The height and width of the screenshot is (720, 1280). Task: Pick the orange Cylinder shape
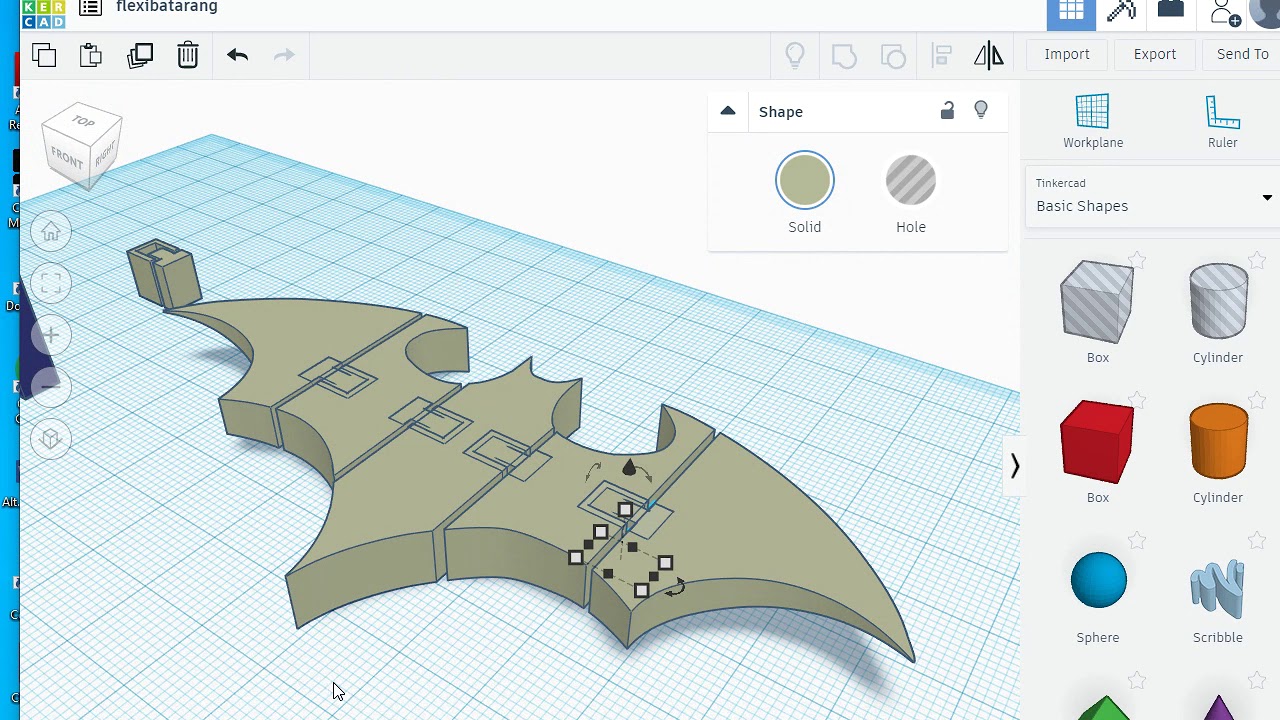point(1218,441)
